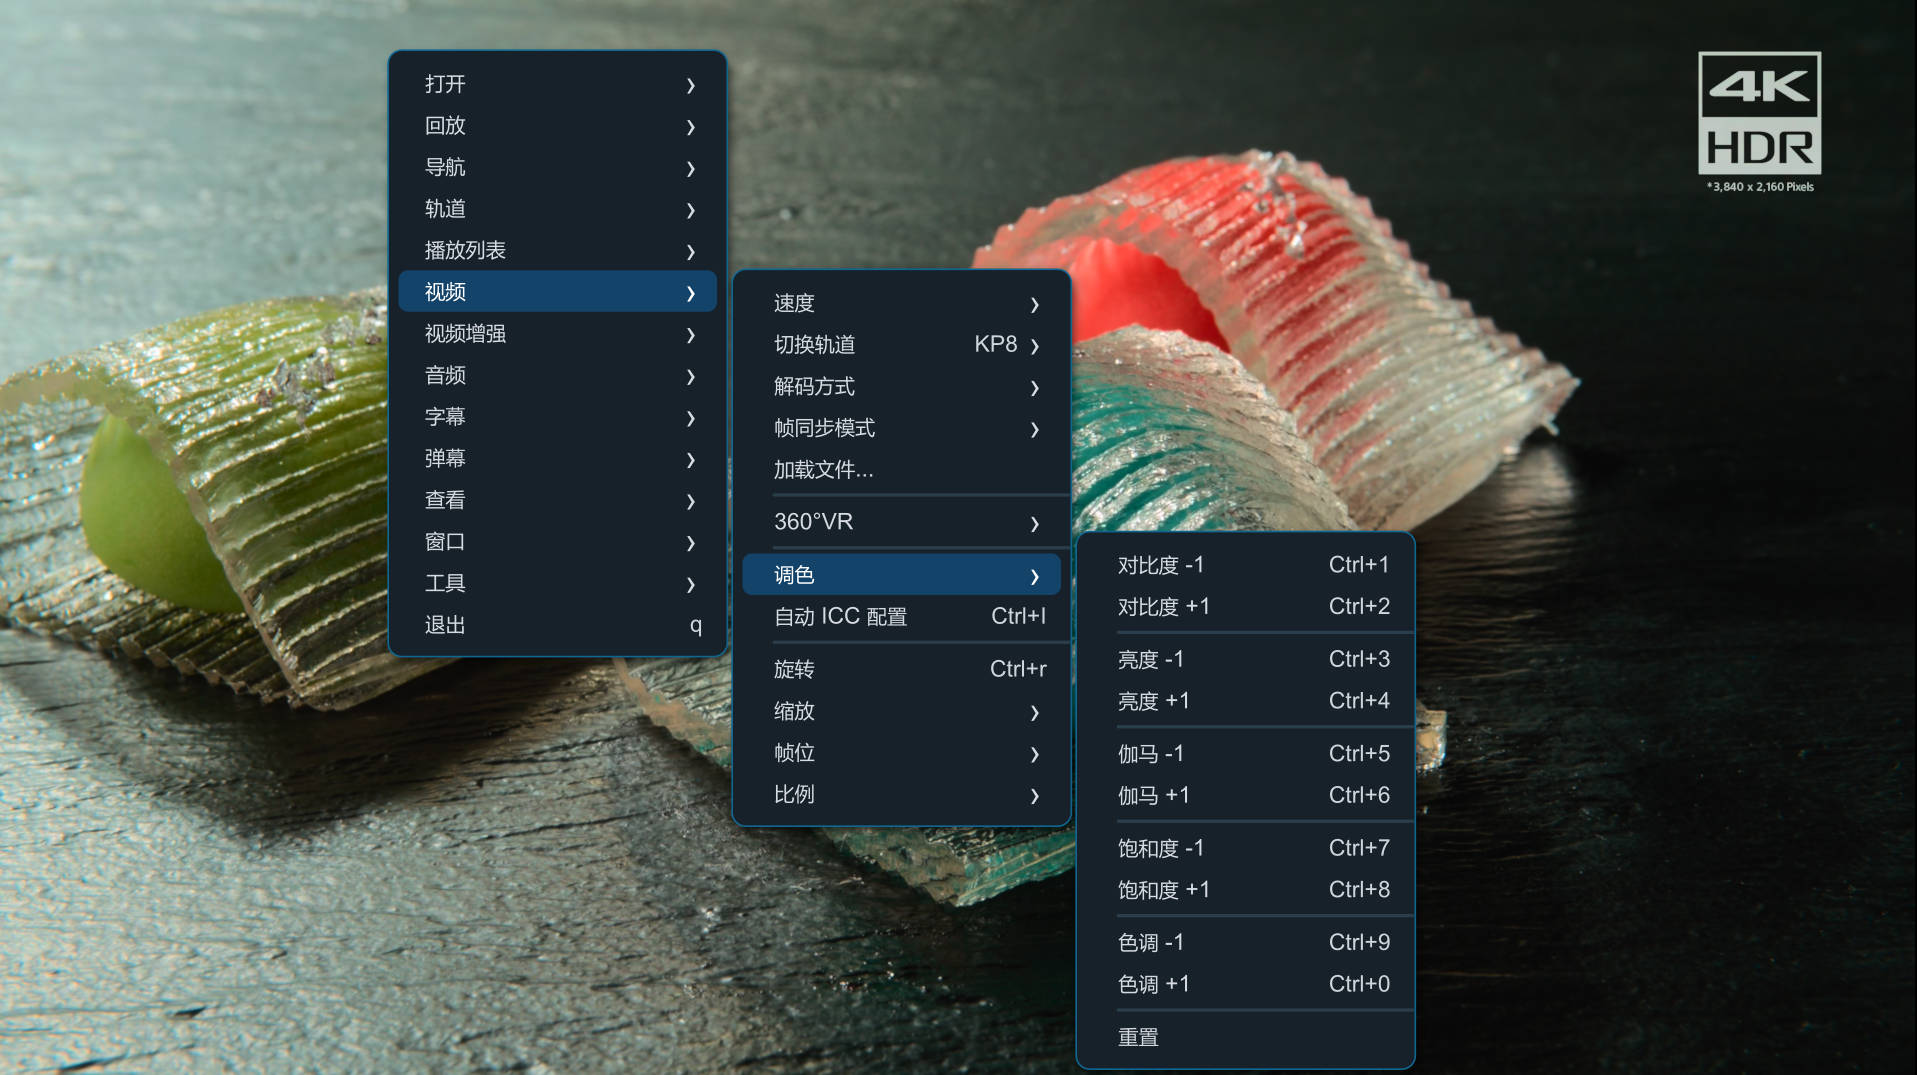
Task: Open the 打开 submenu
Action: pos(557,84)
